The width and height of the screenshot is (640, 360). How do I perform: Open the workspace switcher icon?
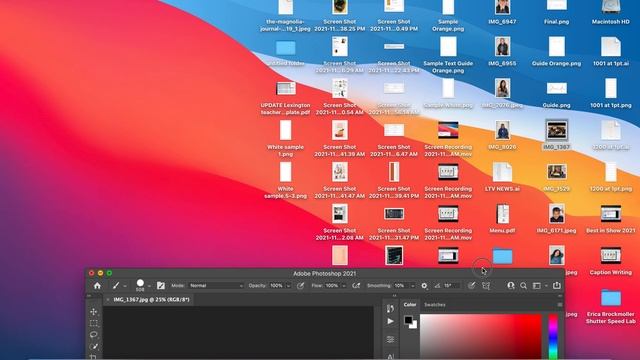point(537,286)
